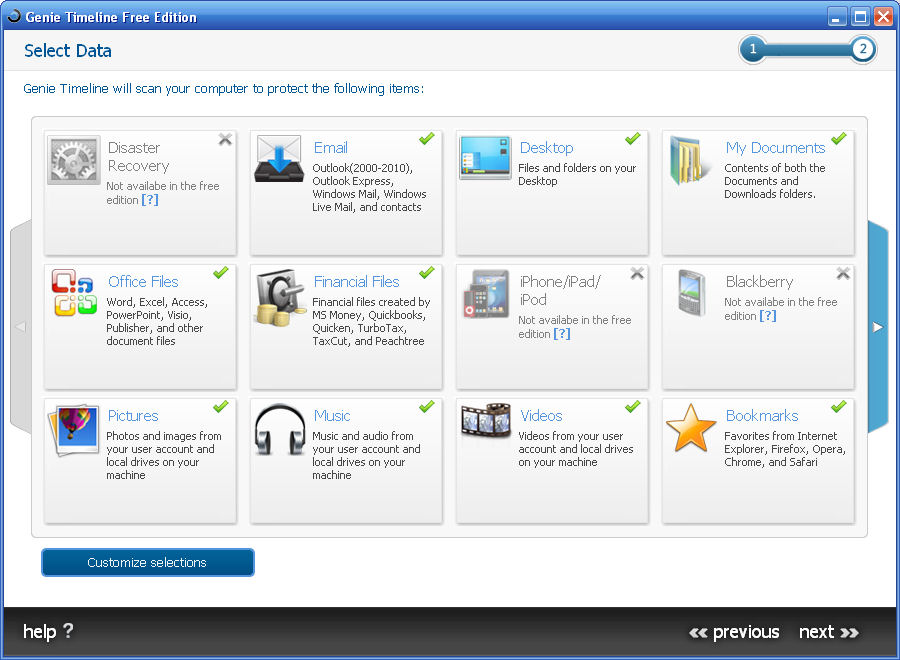Click the Pictures balloon photo icon

(74, 430)
